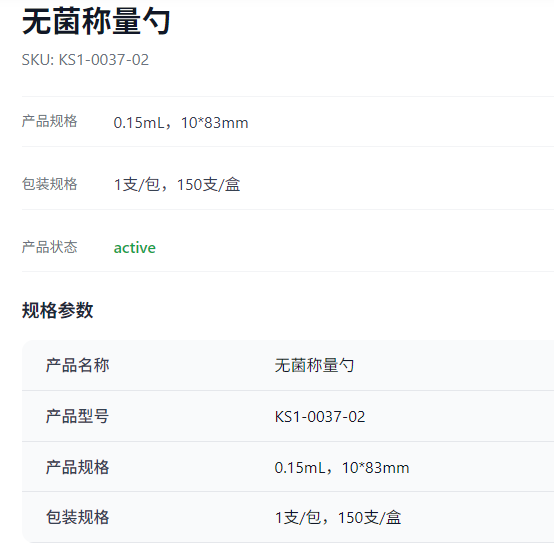Click the 产品状态 label

tap(49, 247)
